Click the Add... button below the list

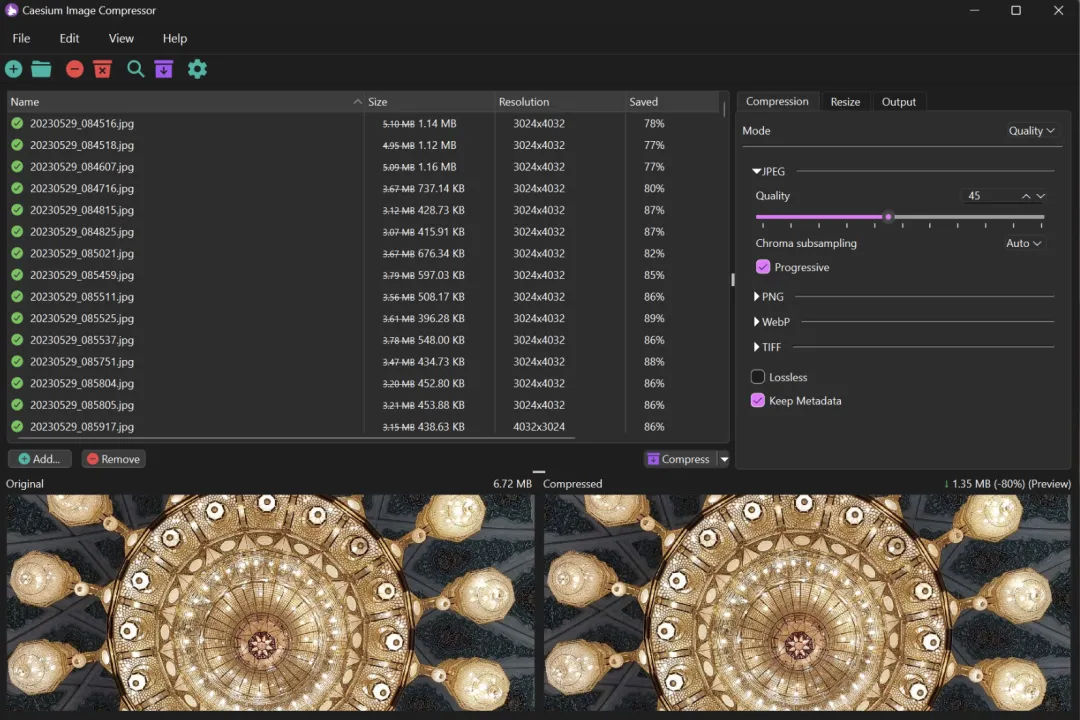coord(40,459)
